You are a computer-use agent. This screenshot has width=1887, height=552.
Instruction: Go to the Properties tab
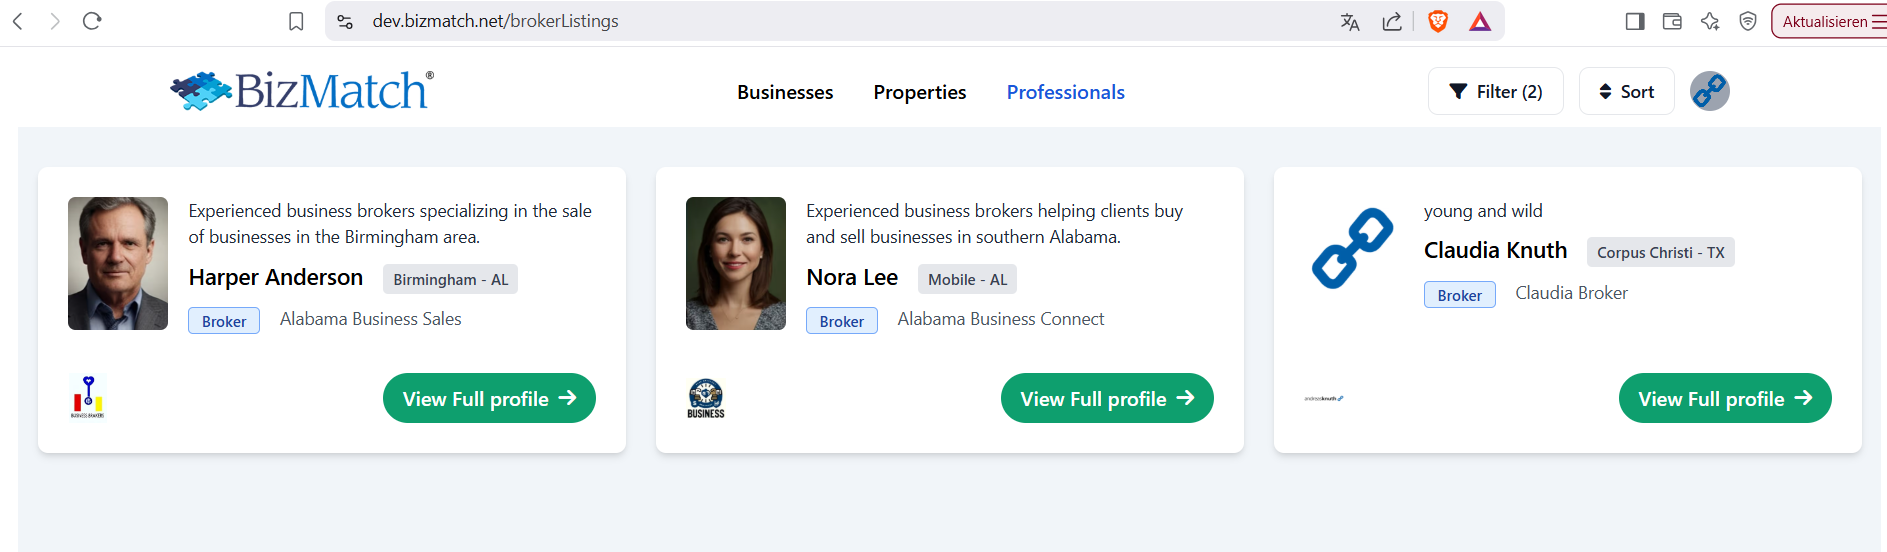919,92
